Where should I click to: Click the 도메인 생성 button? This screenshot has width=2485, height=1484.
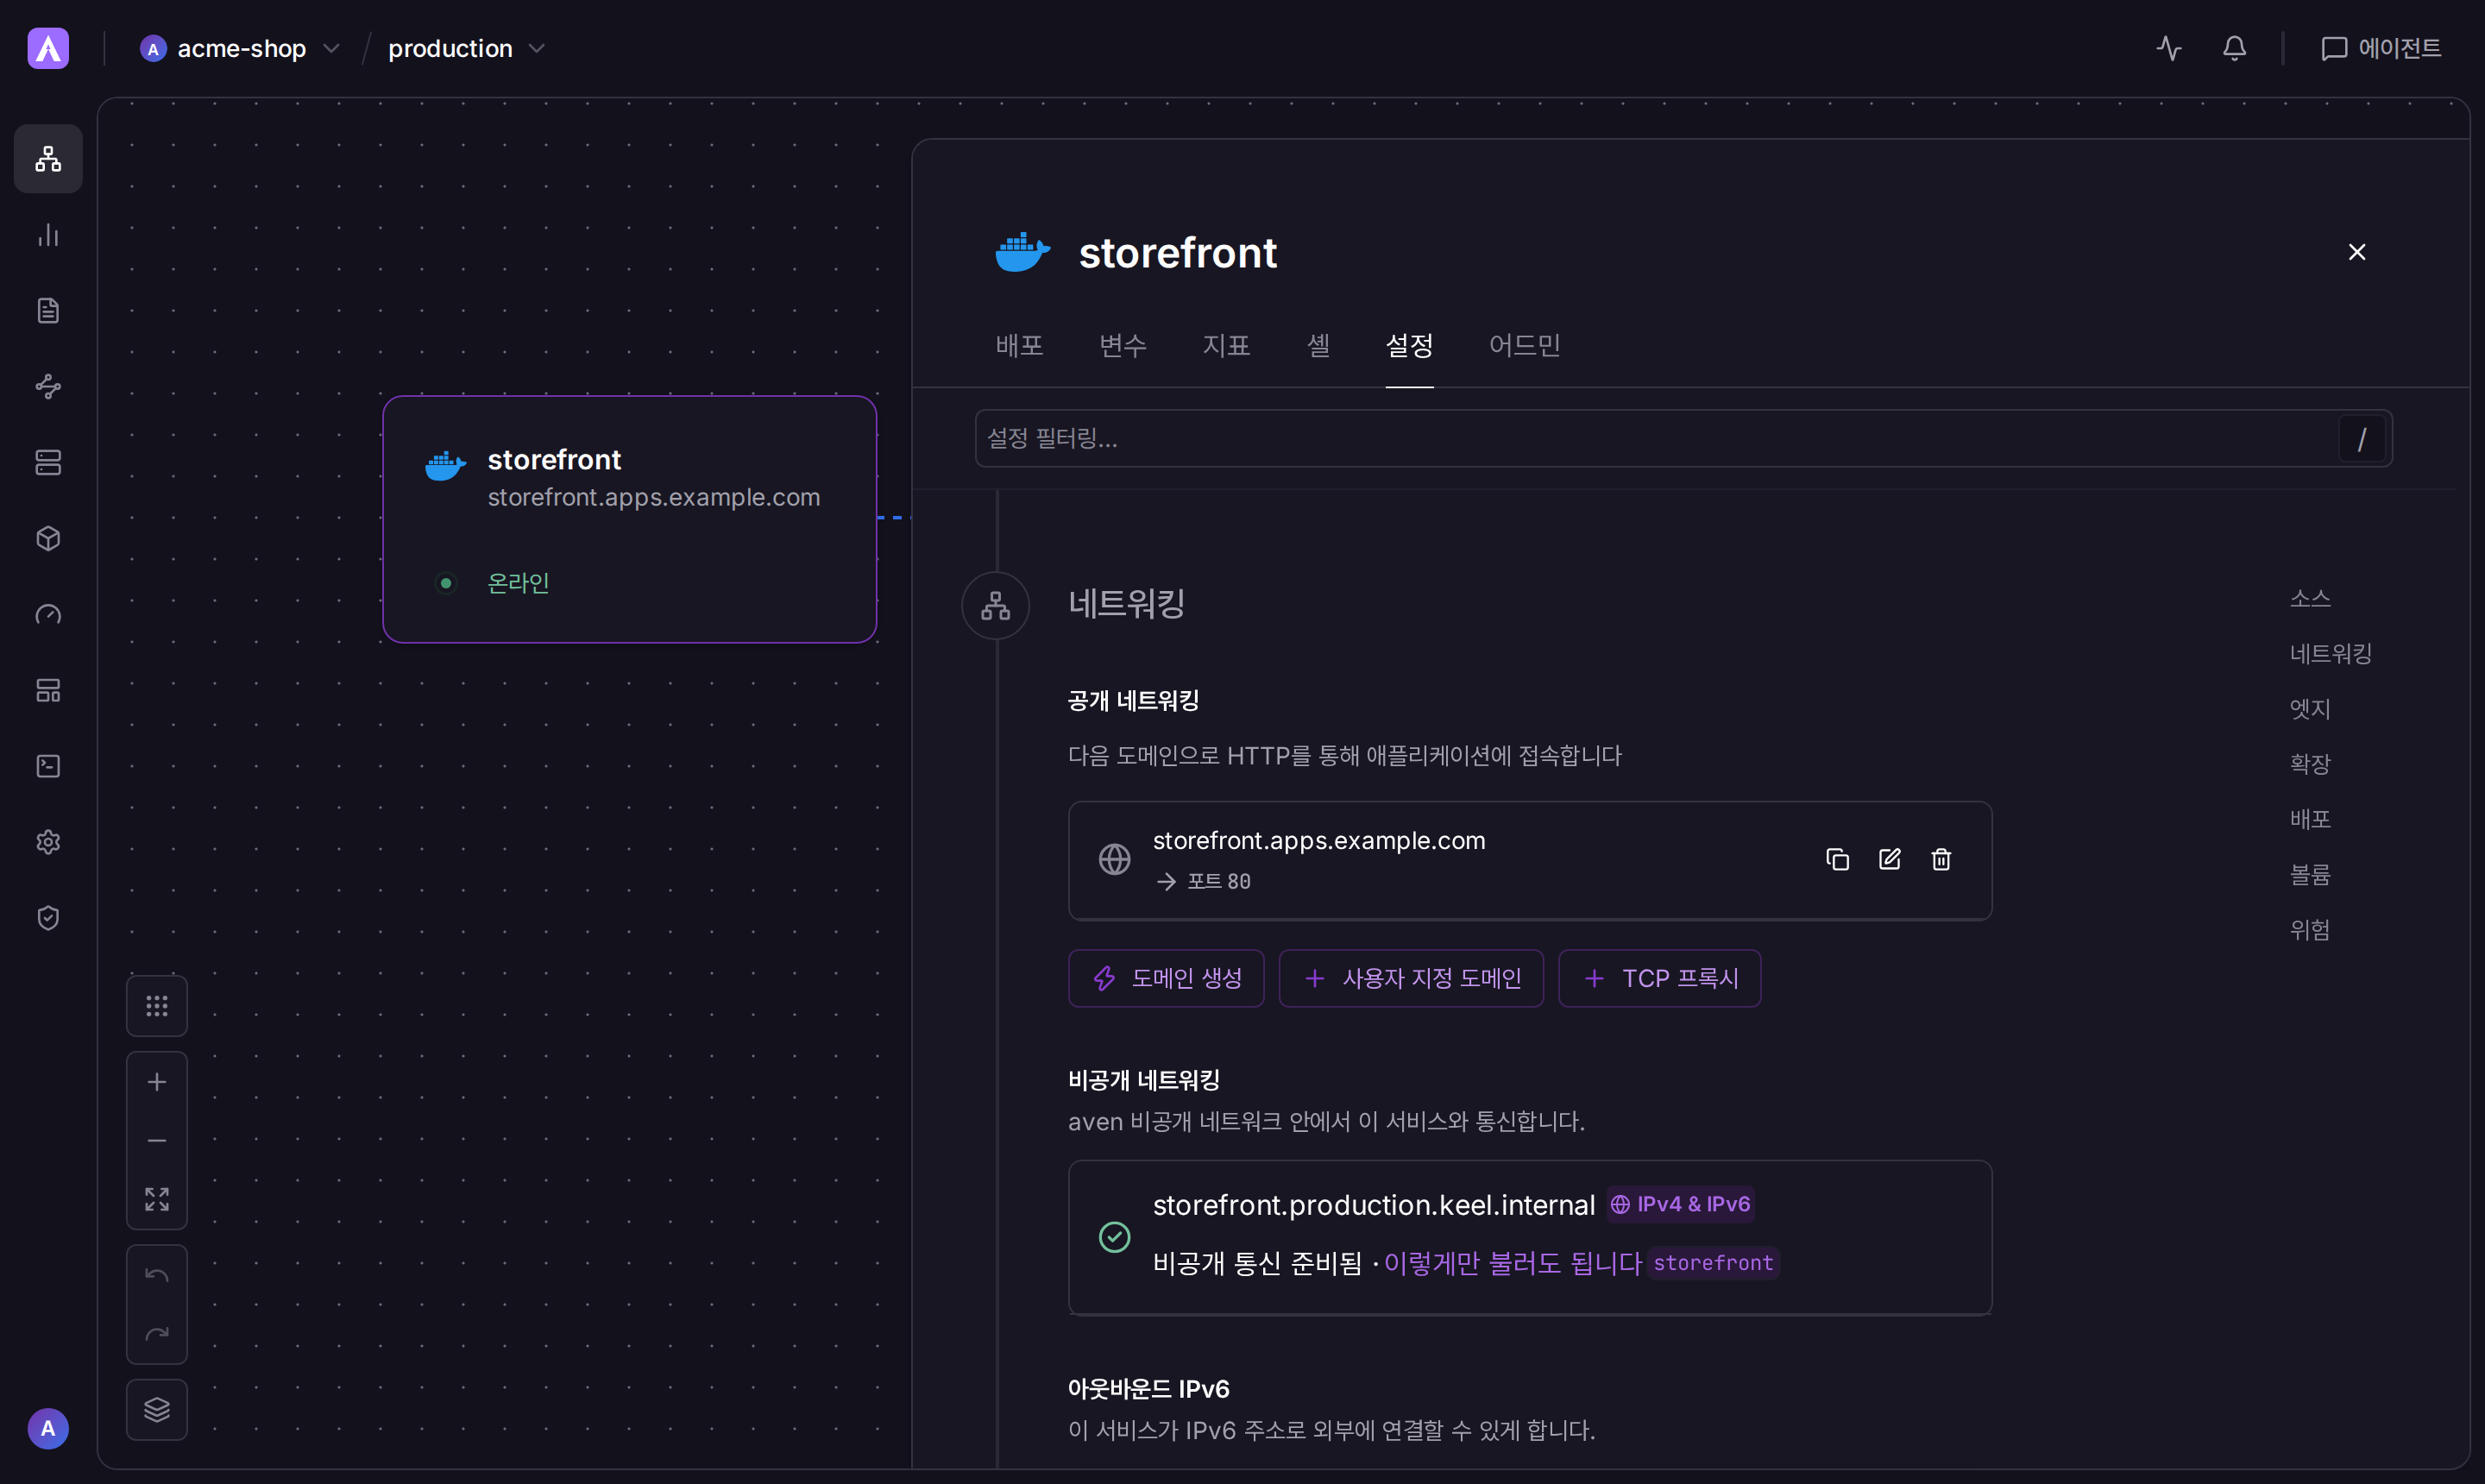(1166, 978)
